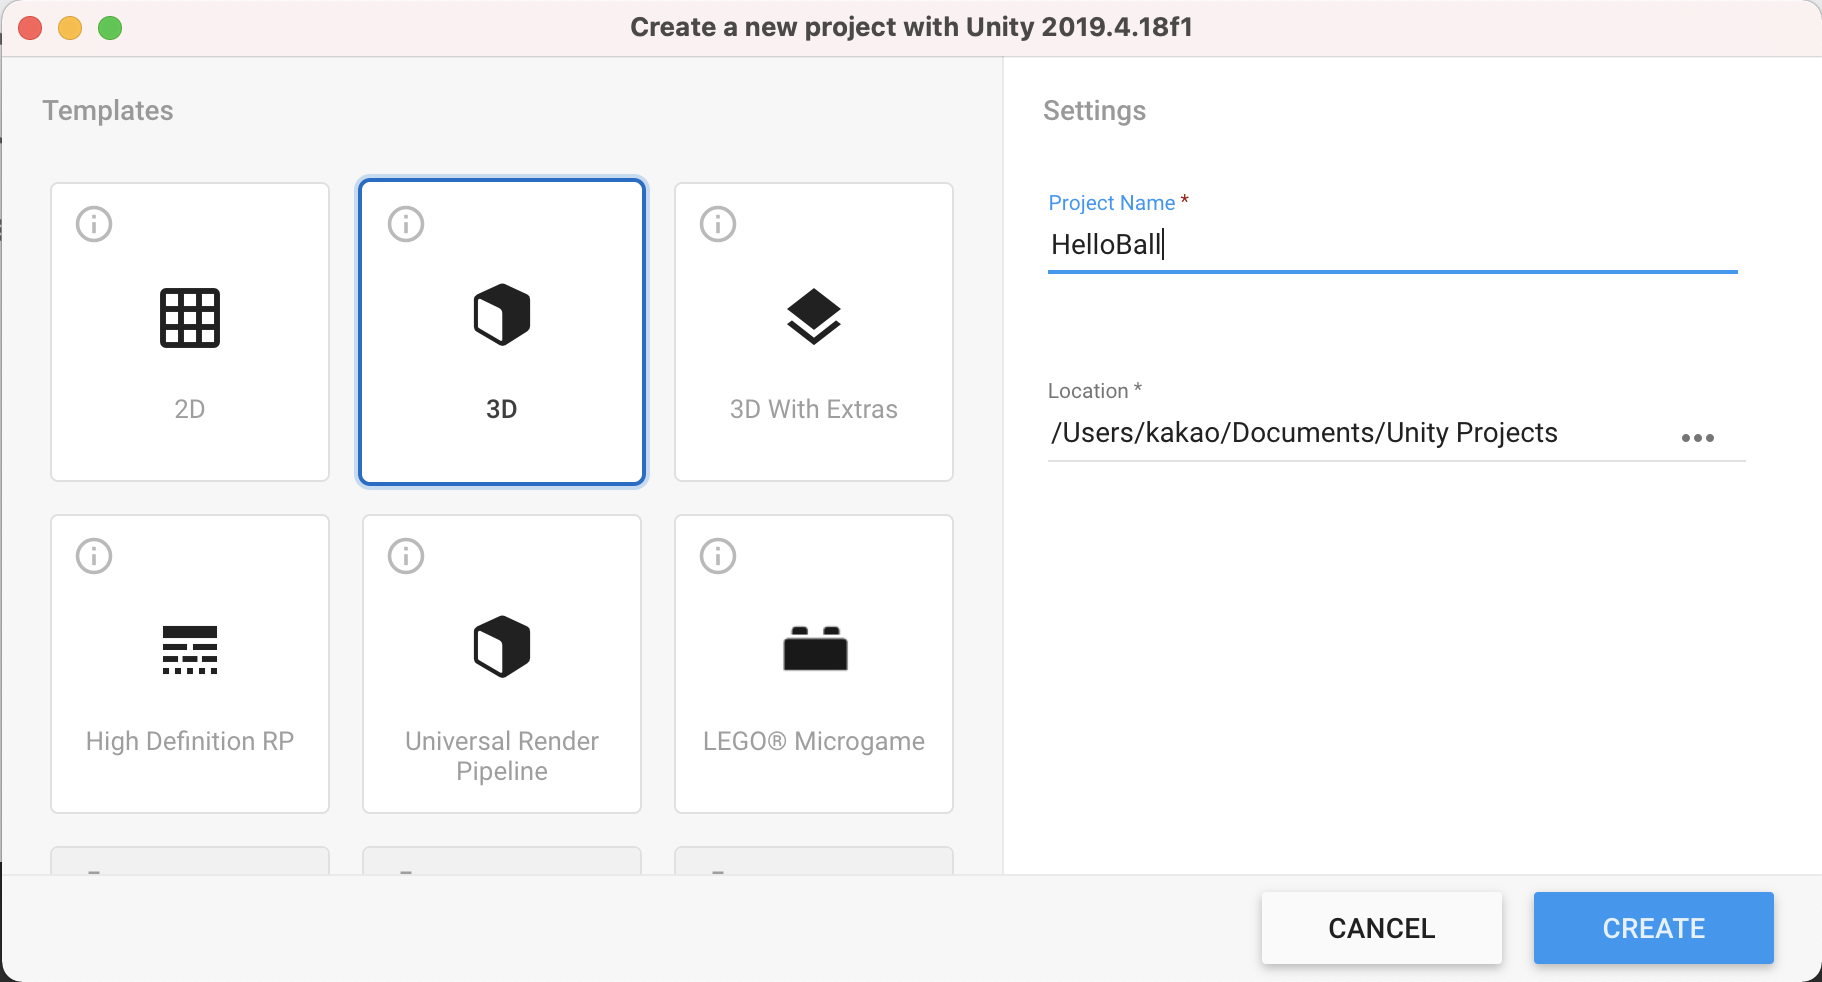1822x982 pixels.
Task: Close the new project window
Action: point(30,28)
